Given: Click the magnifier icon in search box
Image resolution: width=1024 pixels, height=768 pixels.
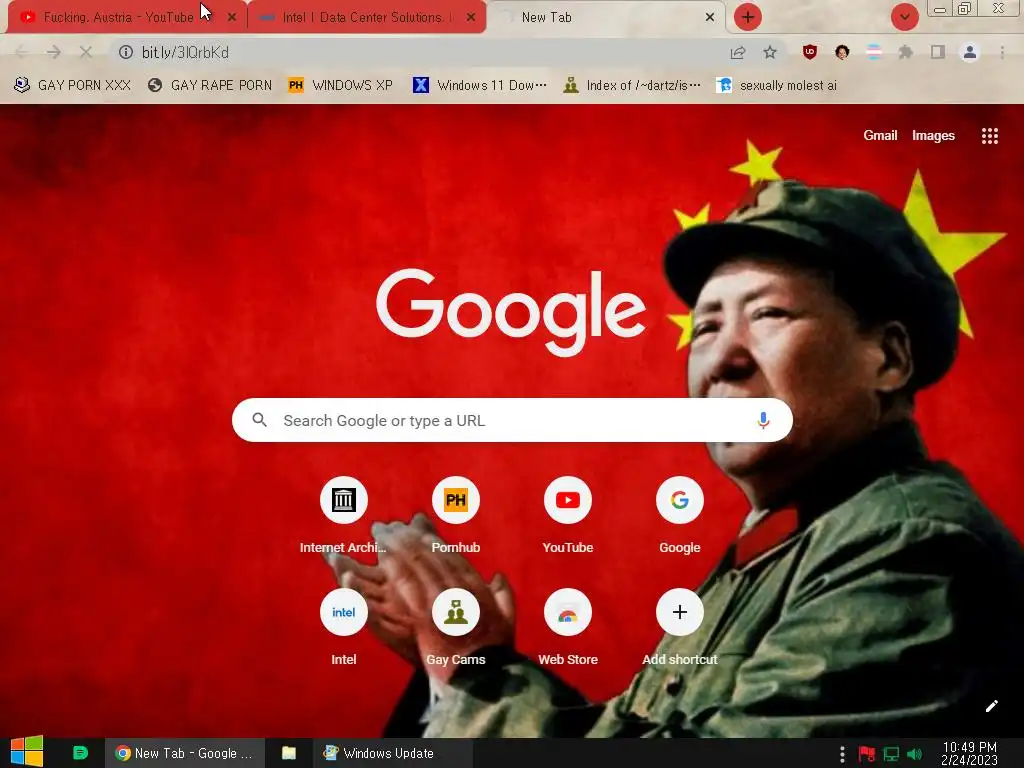Looking at the screenshot, I should tap(259, 420).
